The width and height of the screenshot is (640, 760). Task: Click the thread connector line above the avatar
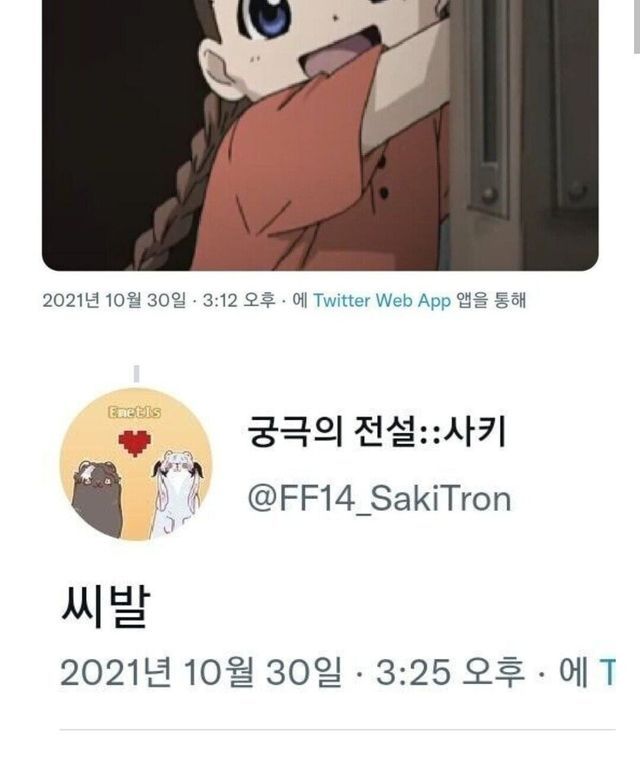coord(137,374)
